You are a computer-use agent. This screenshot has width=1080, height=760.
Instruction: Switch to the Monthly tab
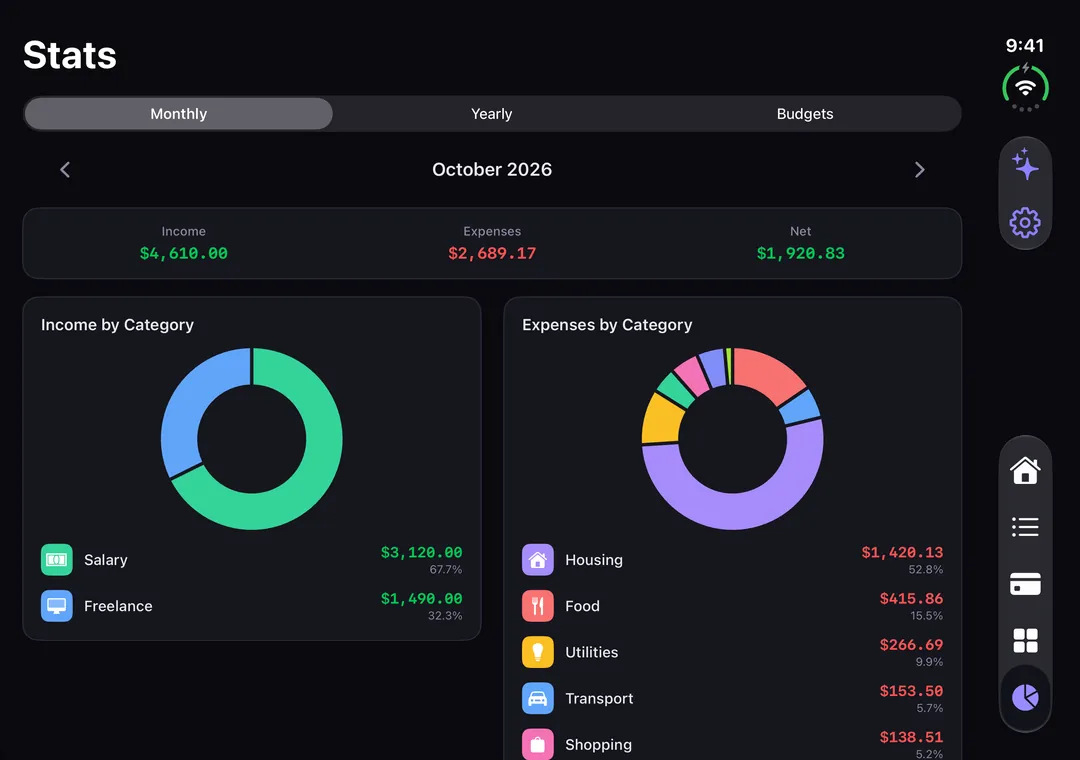click(x=178, y=114)
